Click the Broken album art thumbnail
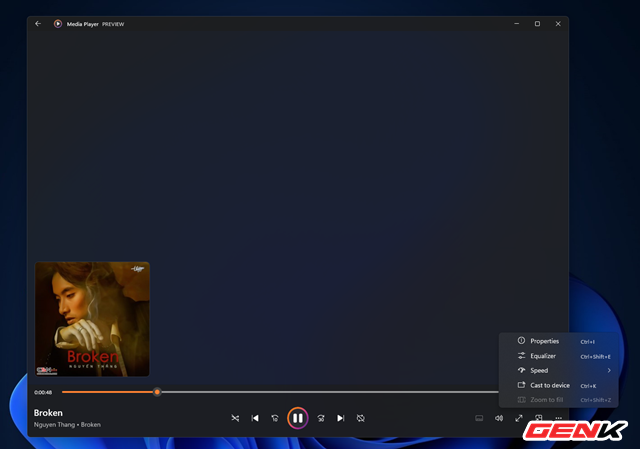 92,319
